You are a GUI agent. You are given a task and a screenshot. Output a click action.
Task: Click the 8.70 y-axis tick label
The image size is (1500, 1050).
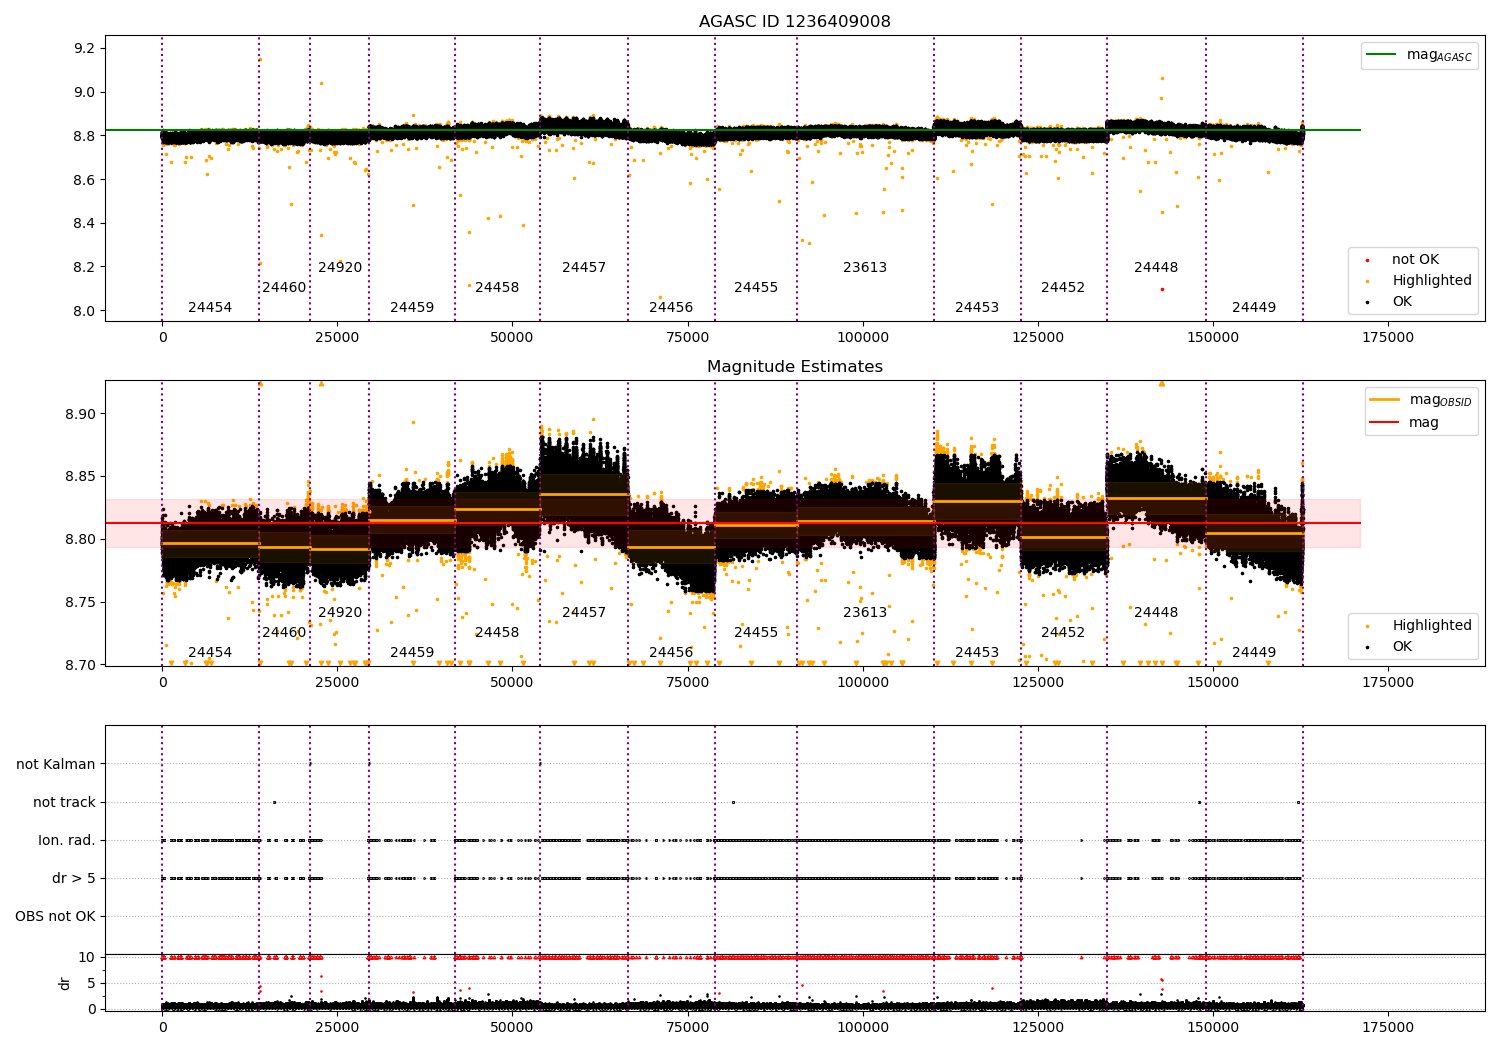pyautogui.click(x=81, y=666)
